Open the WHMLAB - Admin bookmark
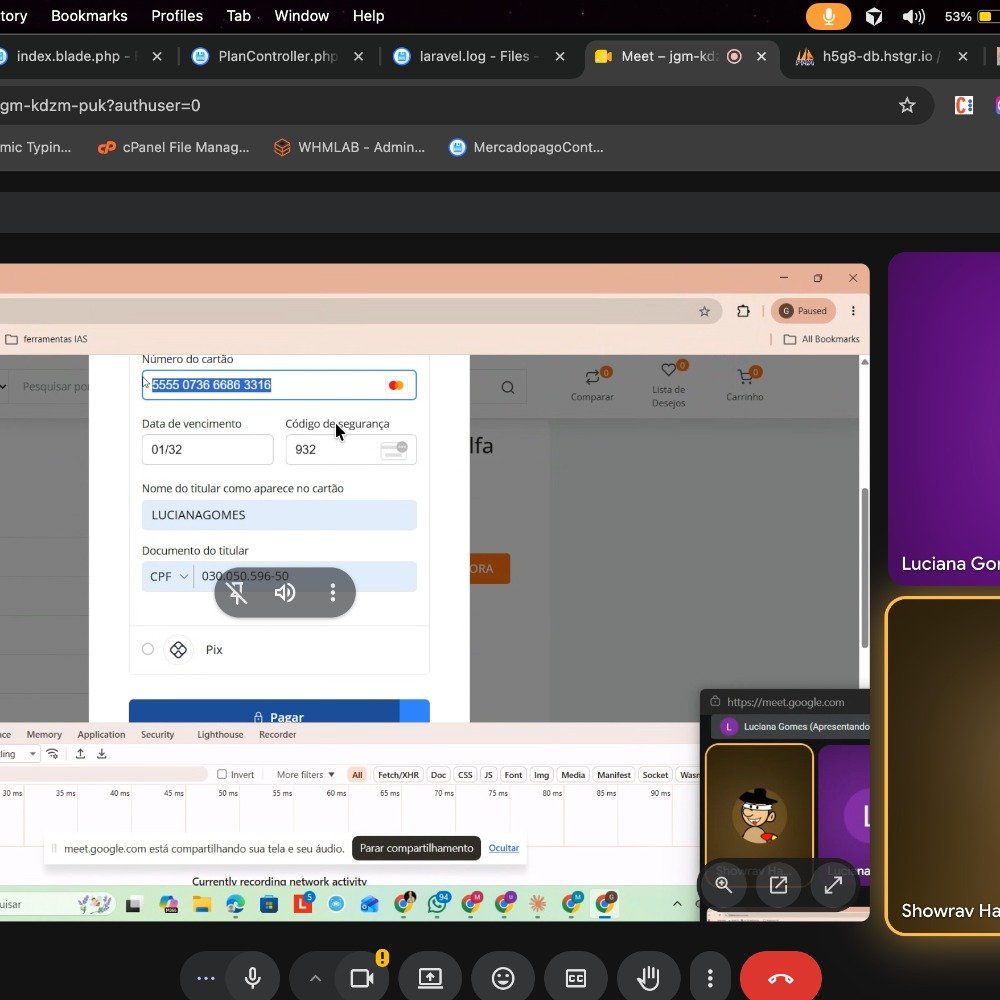Screen dimensions: 1000x1000 coord(349,147)
